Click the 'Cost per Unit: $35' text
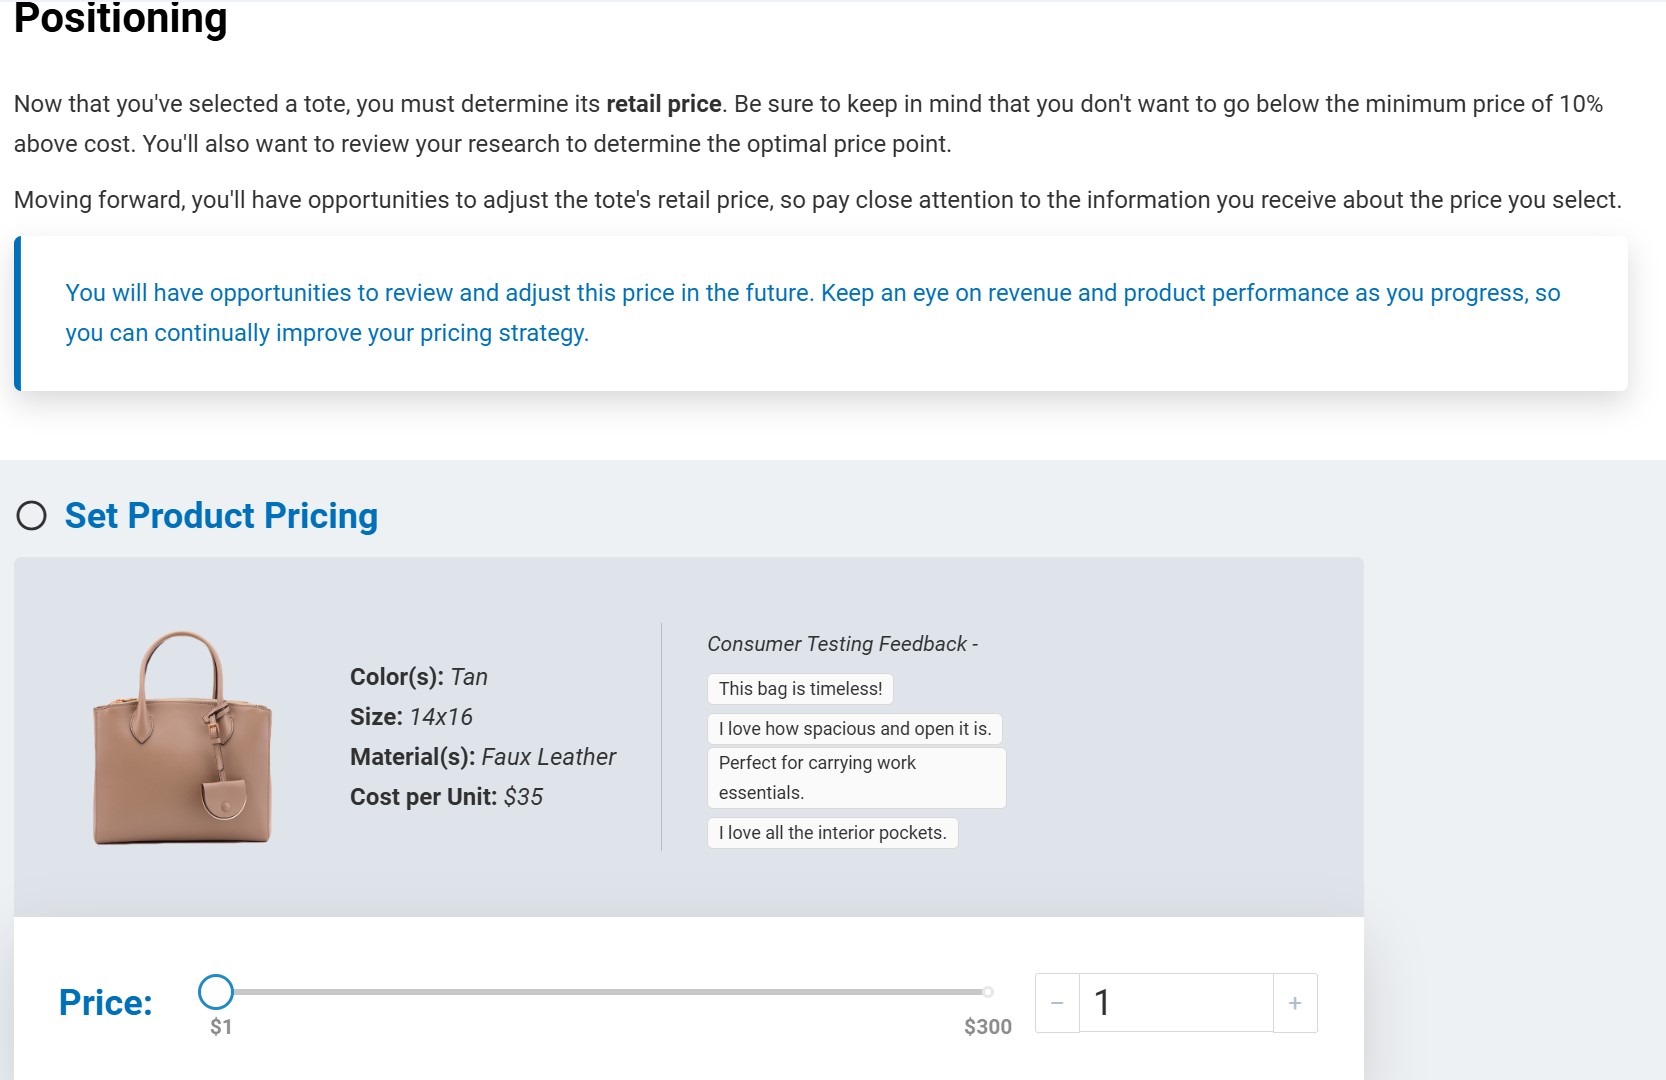 (x=446, y=797)
